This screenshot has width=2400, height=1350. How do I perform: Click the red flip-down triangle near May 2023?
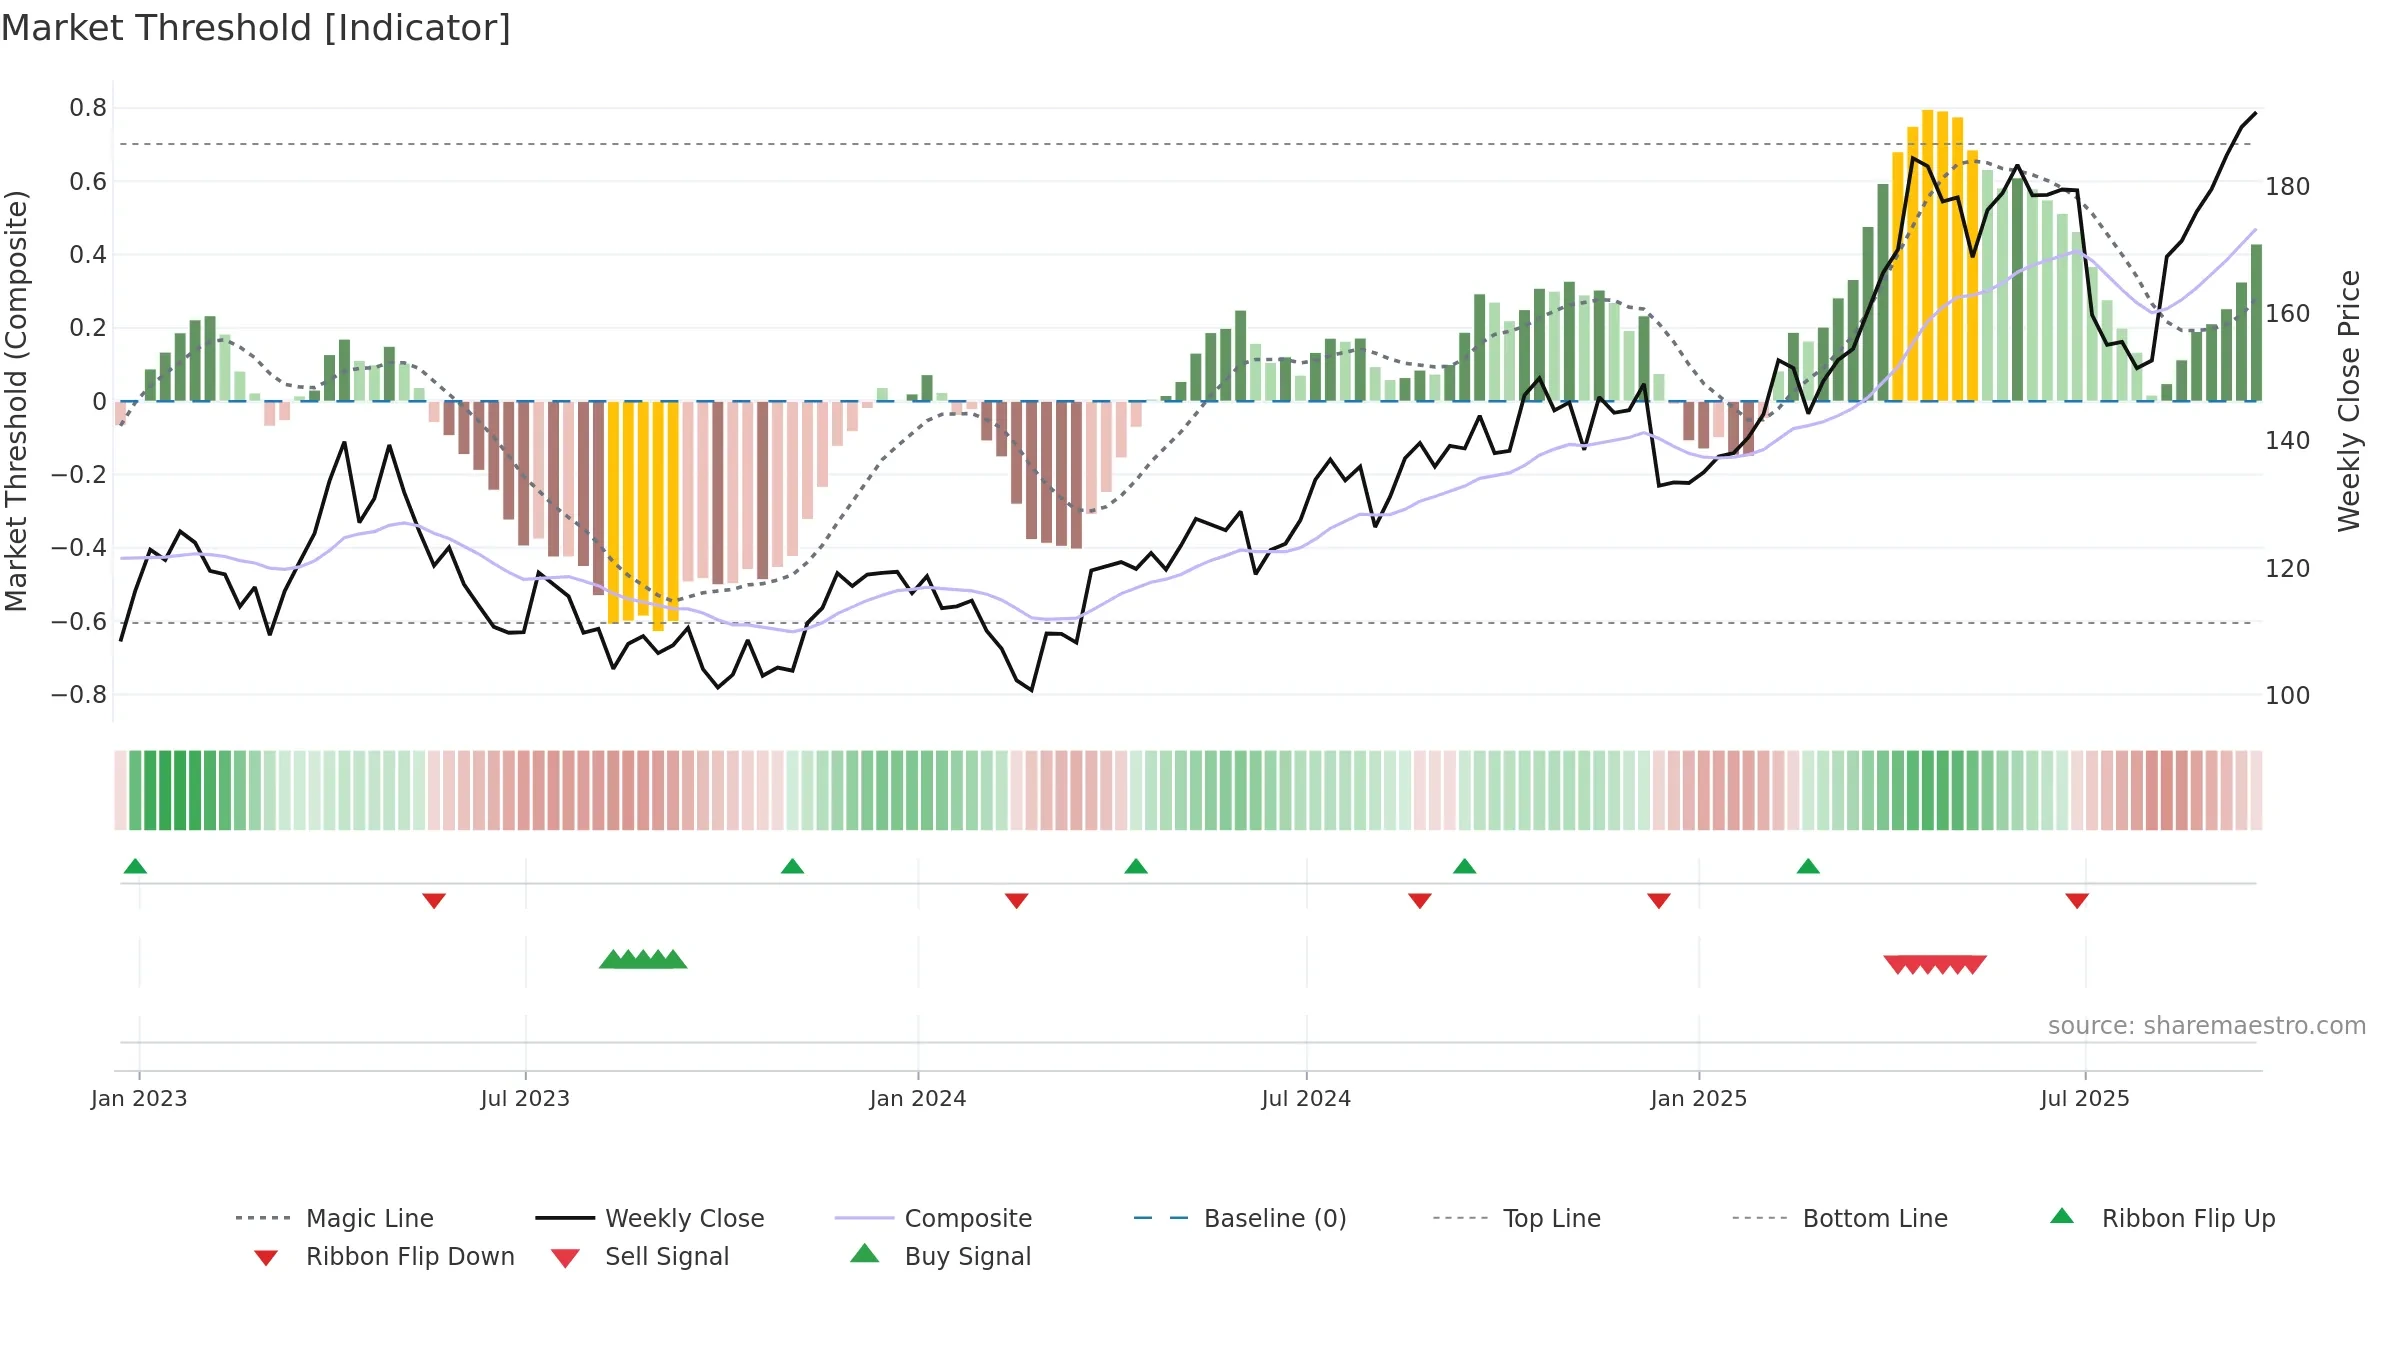click(434, 901)
